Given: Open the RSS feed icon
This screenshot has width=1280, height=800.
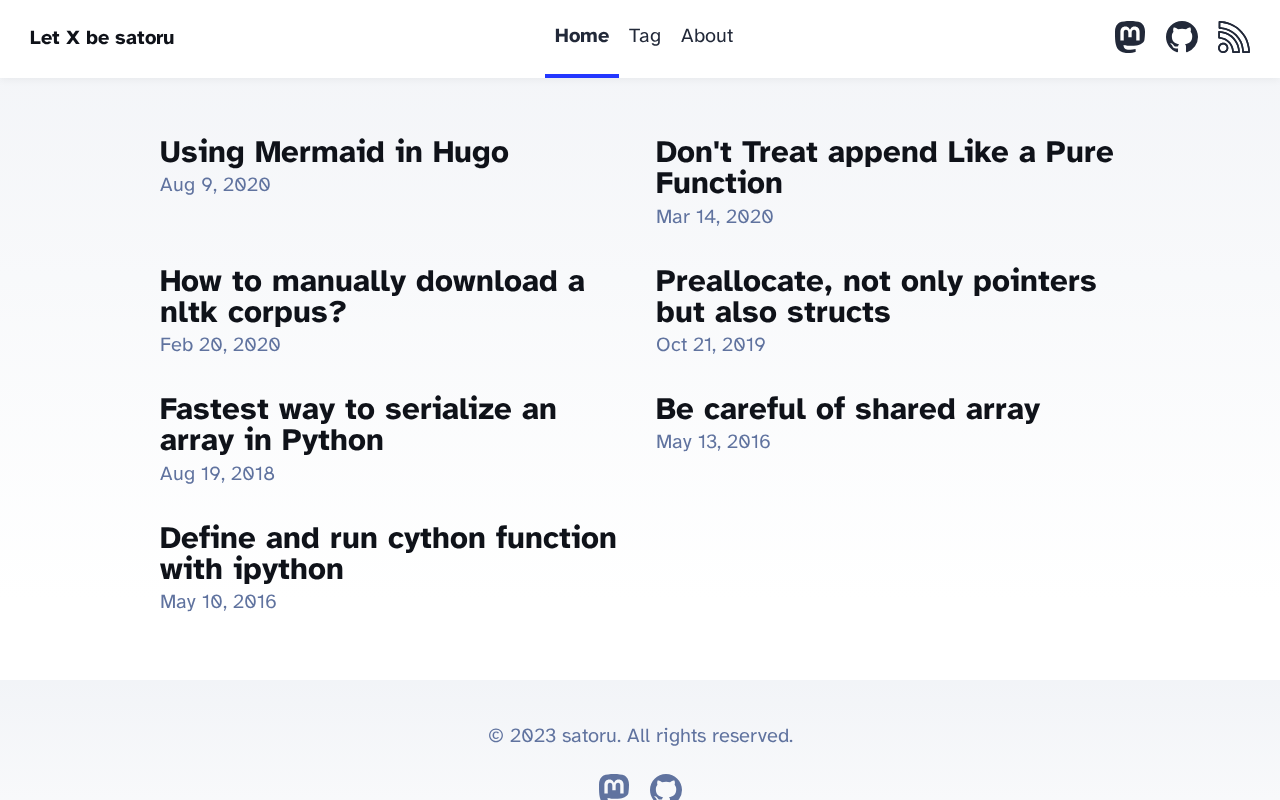Looking at the screenshot, I should pyautogui.click(x=1234, y=37).
